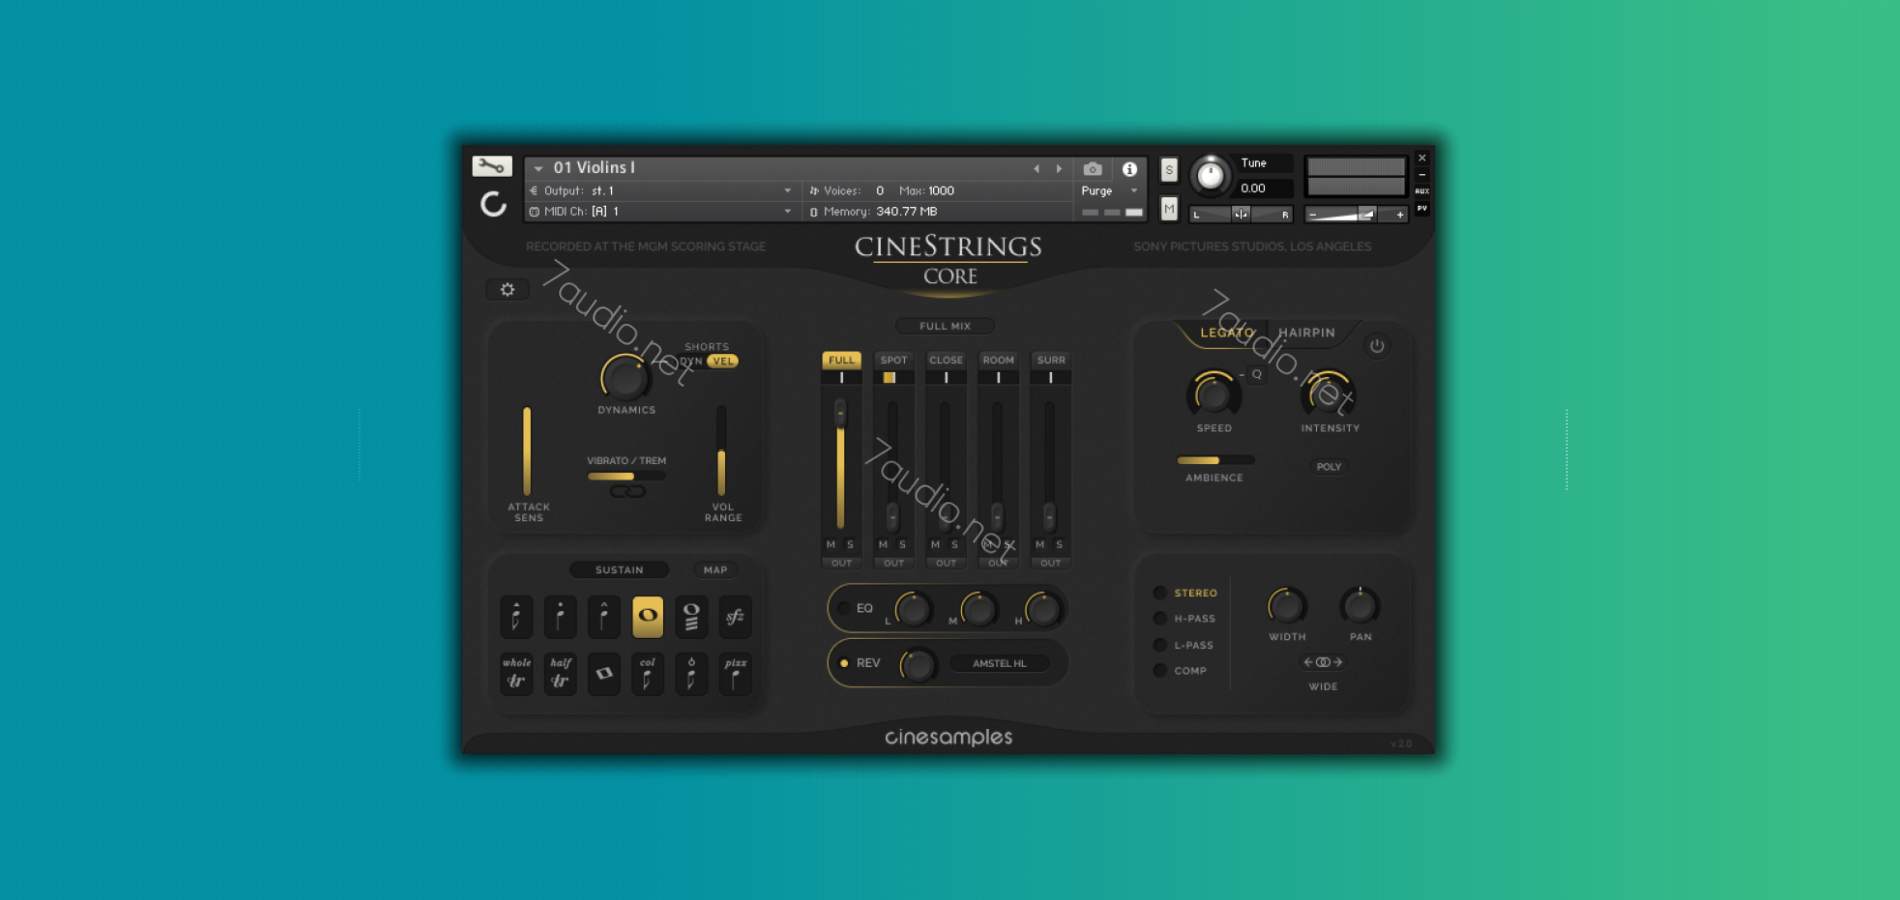Screen dimensions: 1900x900
Task: Select the first short-note articulation button
Action: point(516,616)
